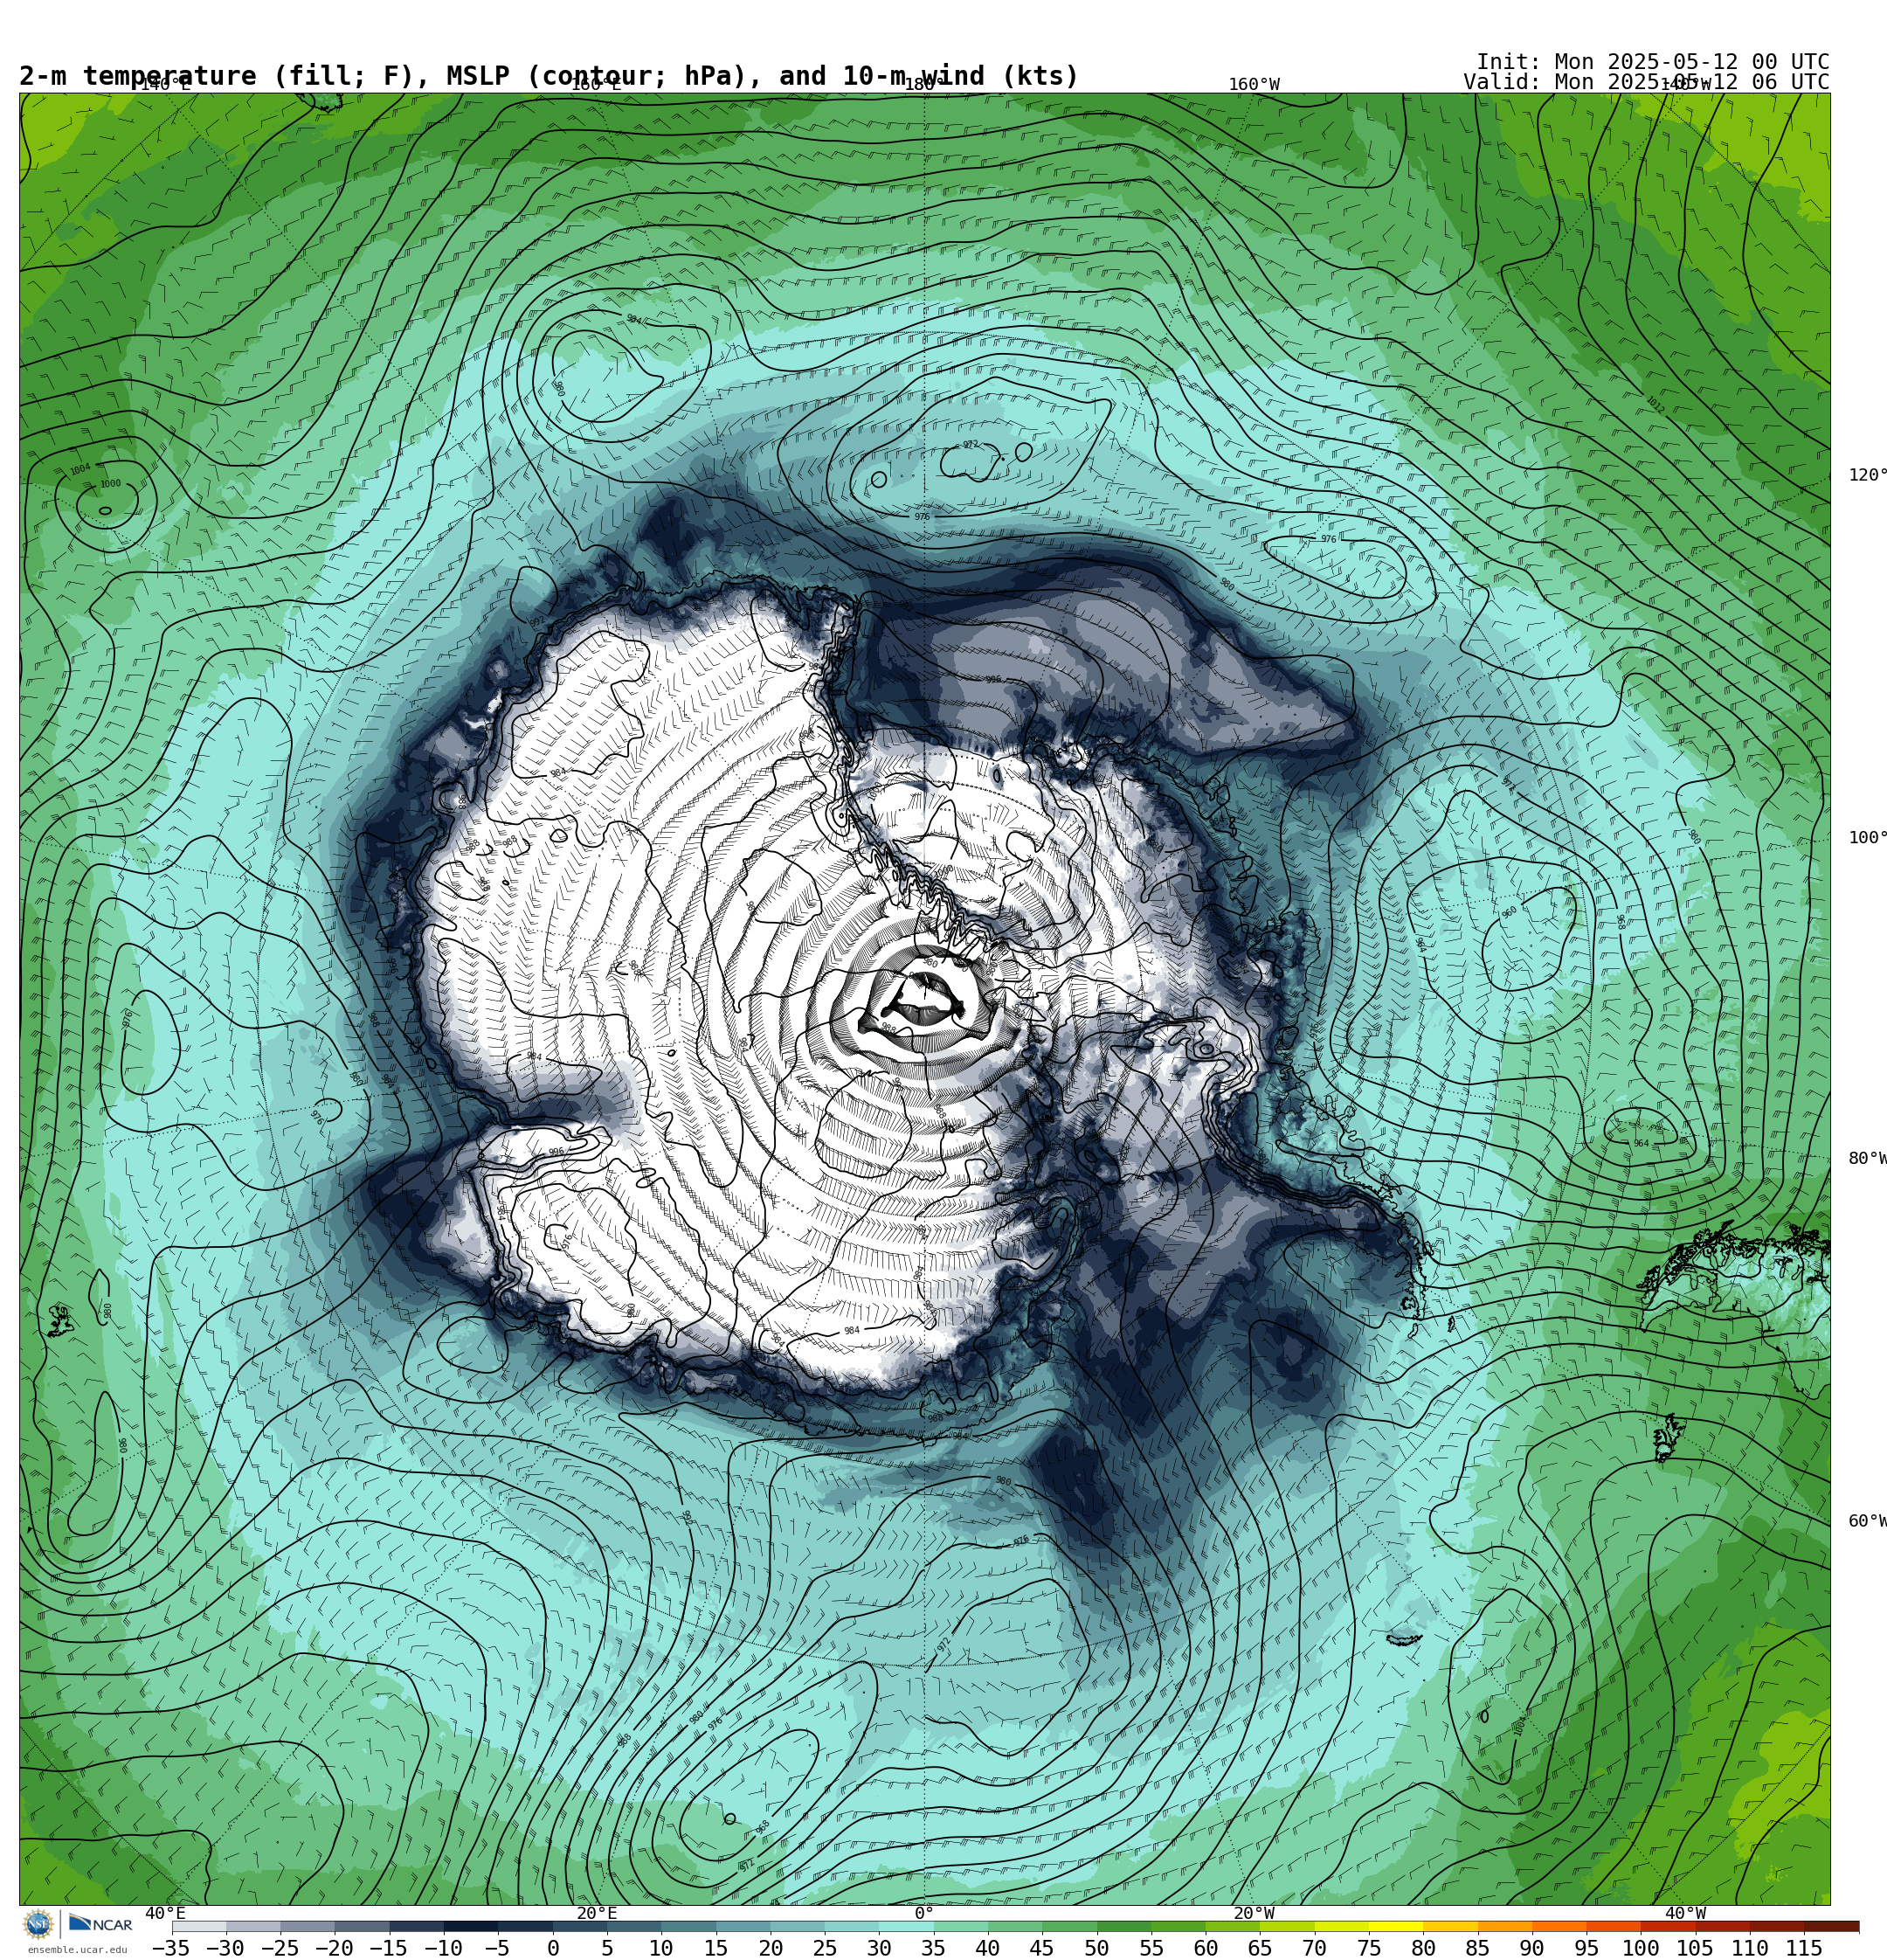Click the NCAR logo
This screenshot has height=1960, width=1887.
(101, 1924)
